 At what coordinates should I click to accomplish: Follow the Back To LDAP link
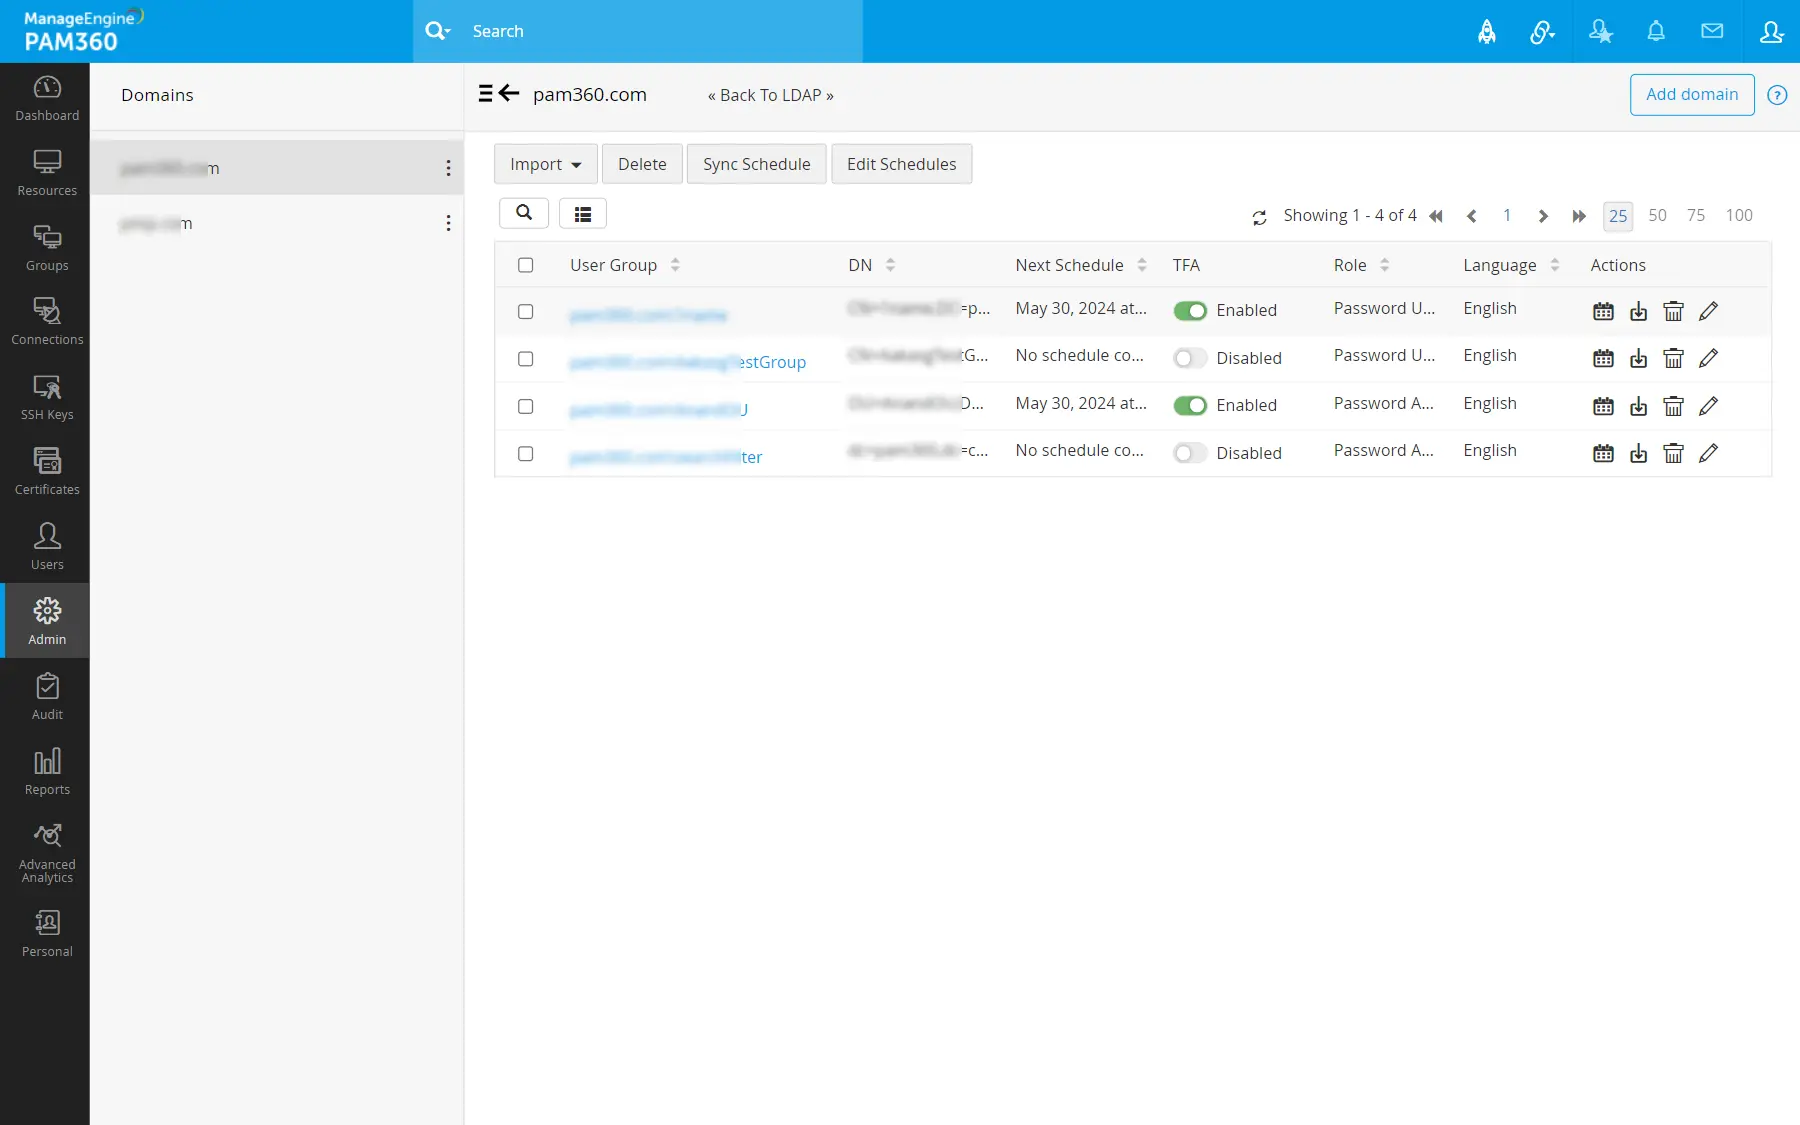pos(770,95)
